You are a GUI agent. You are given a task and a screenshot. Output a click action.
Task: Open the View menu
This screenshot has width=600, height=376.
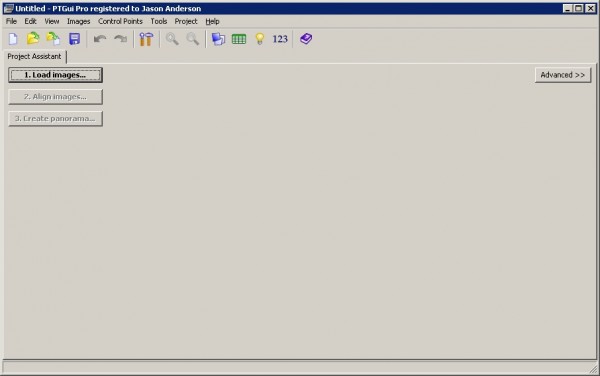(52, 21)
